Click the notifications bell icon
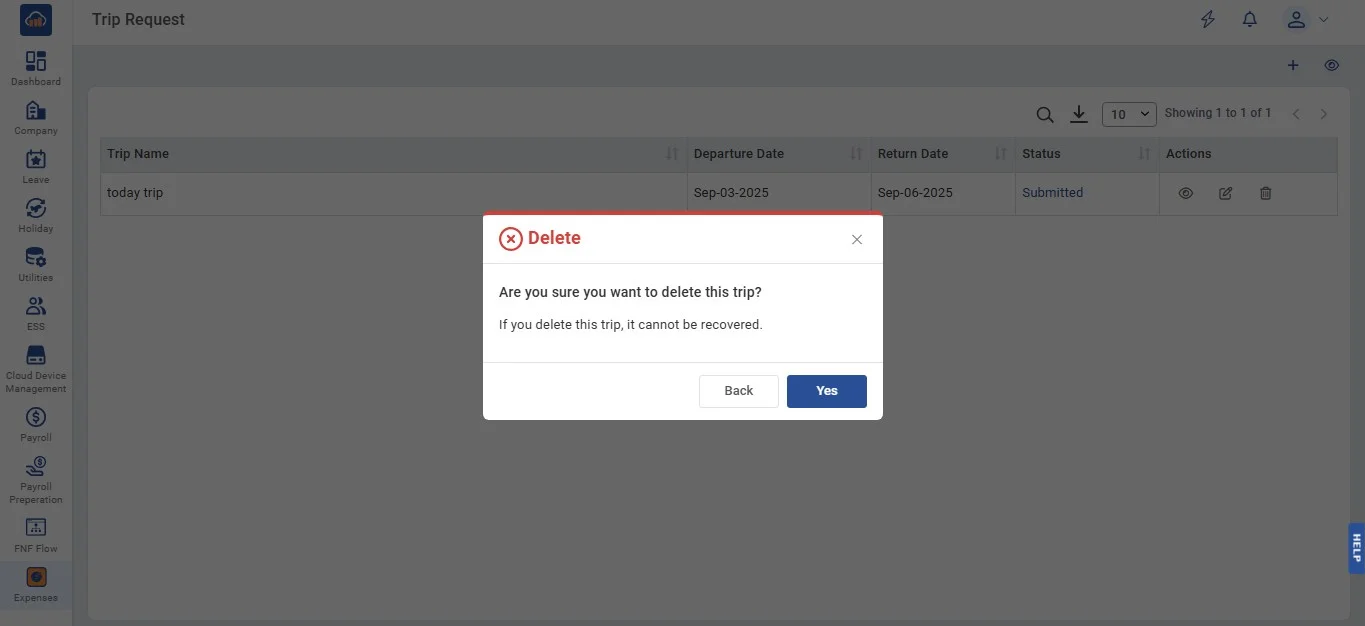Viewport: 1365px width, 626px height. pyautogui.click(x=1249, y=20)
